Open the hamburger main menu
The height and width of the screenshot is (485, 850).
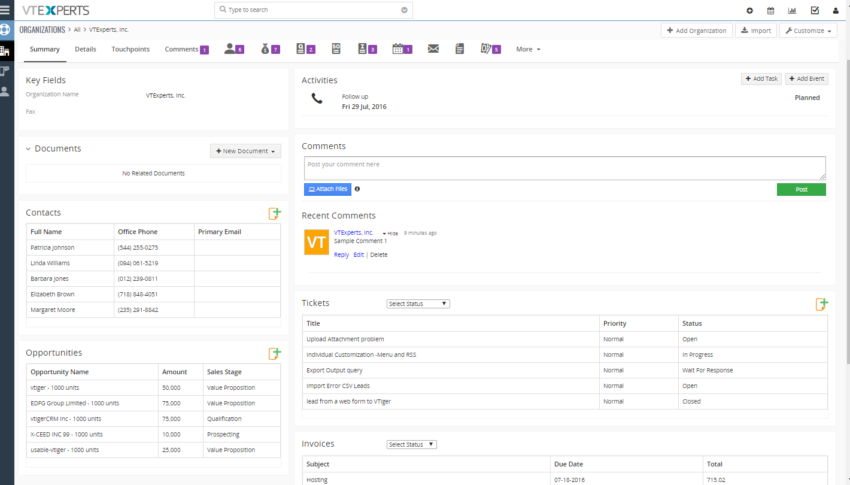pyautogui.click(x=5, y=10)
